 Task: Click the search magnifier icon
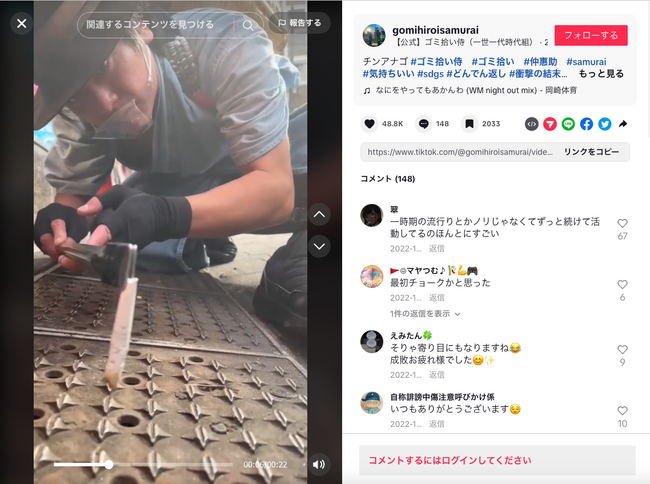point(248,25)
